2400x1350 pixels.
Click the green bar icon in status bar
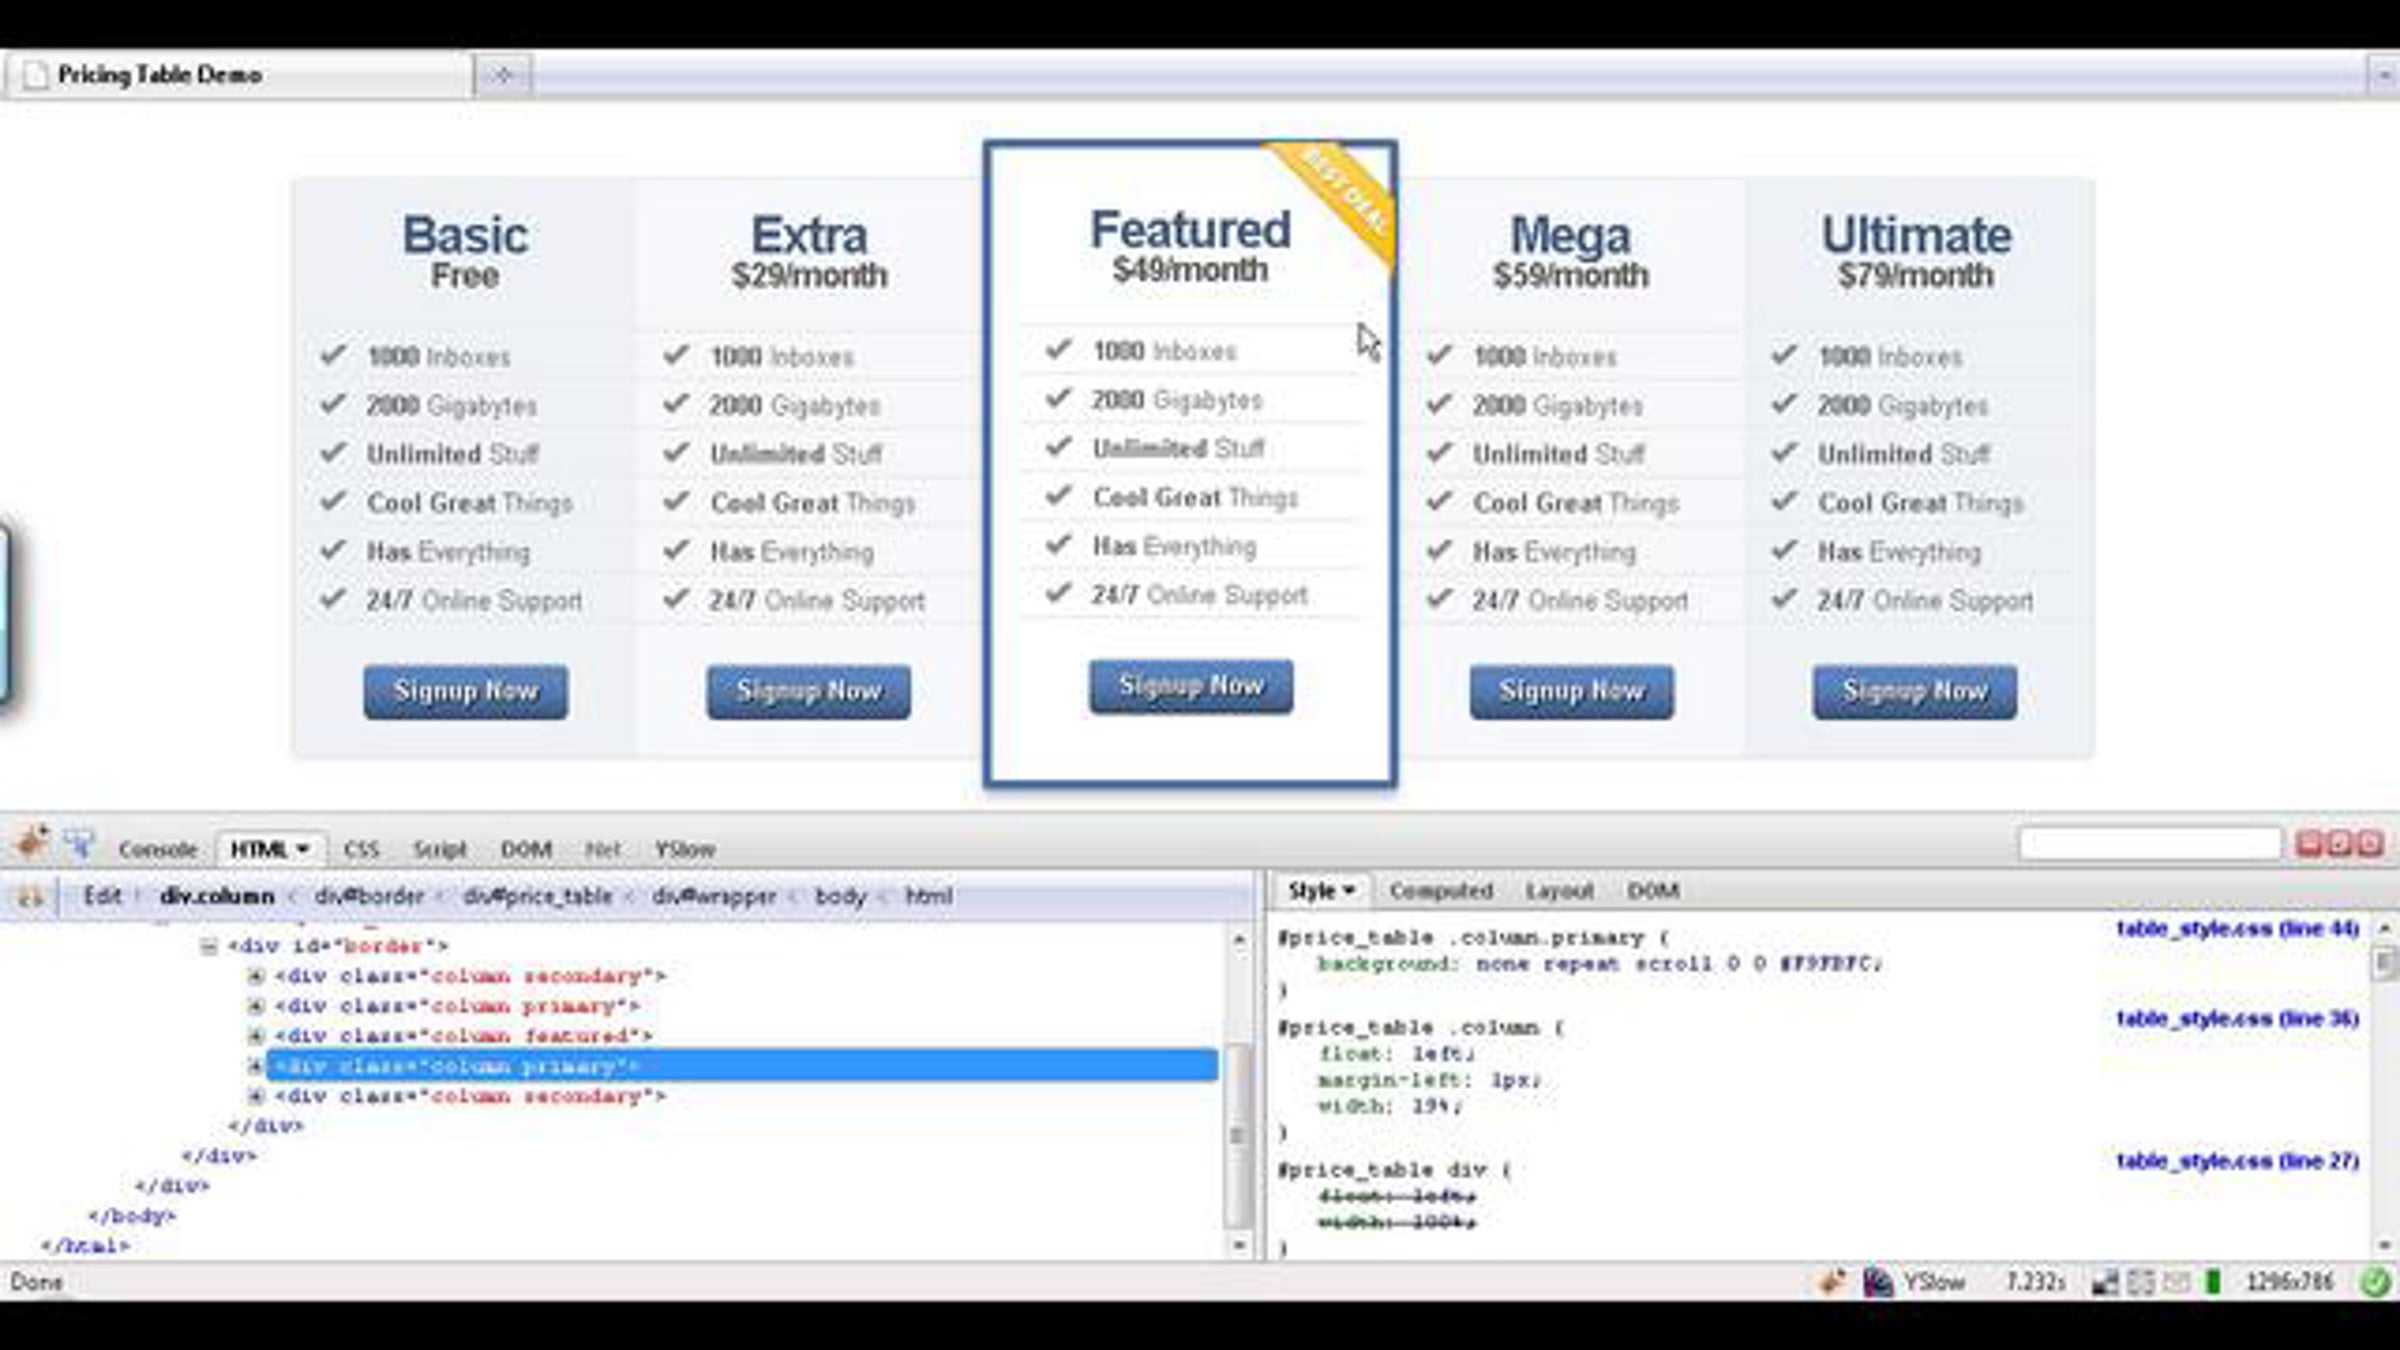2213,1281
